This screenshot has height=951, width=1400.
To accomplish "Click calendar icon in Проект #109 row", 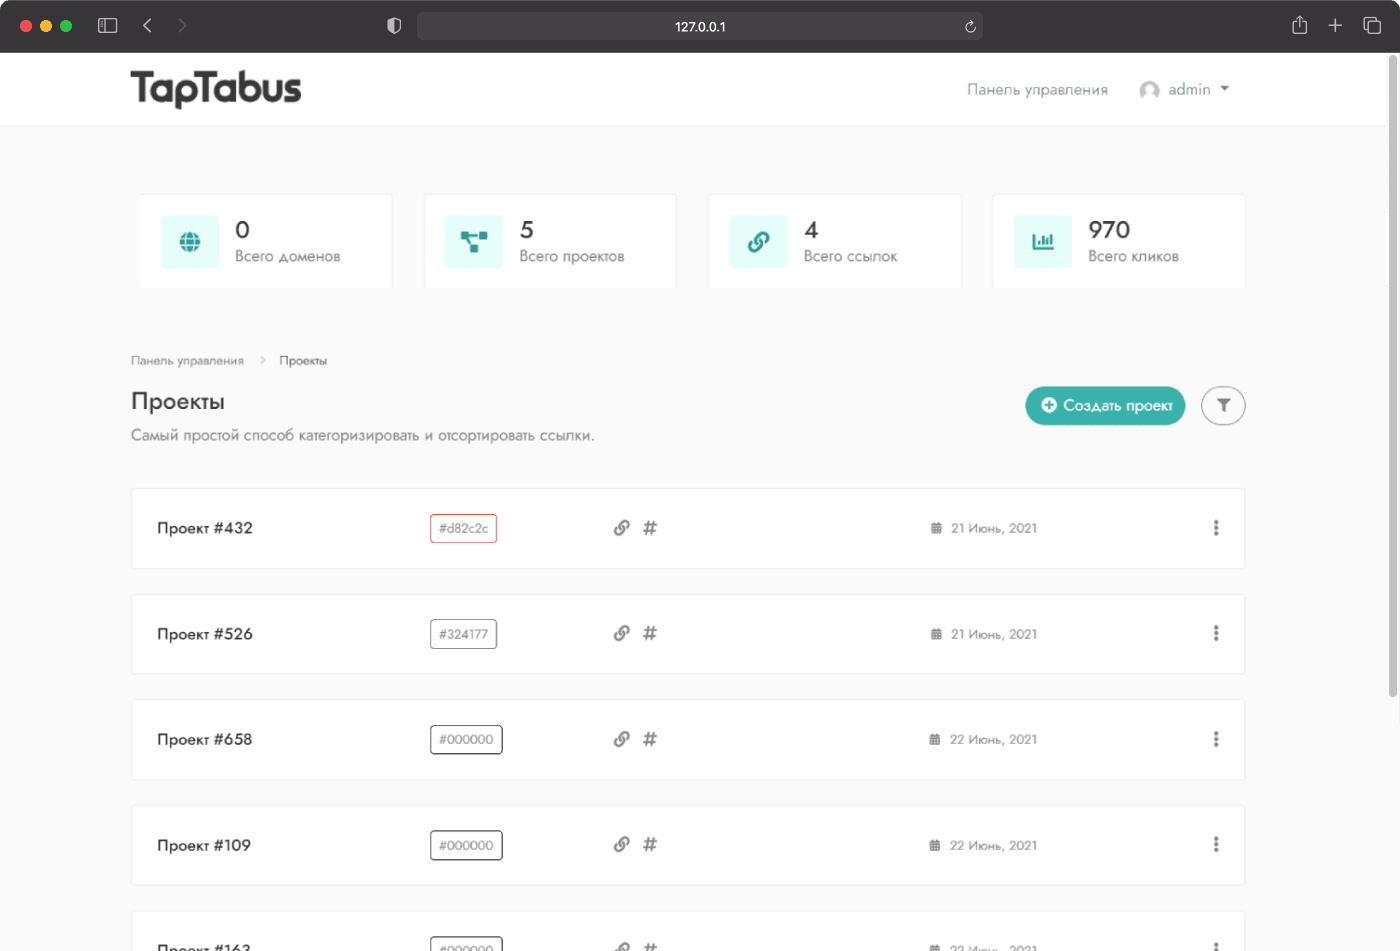I will 935,845.
